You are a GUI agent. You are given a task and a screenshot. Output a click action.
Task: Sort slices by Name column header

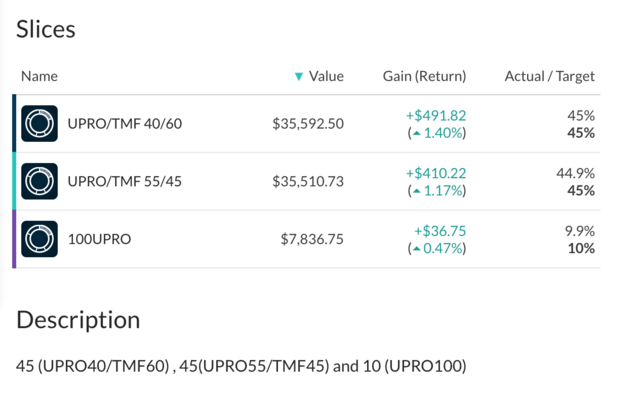pyautogui.click(x=39, y=76)
